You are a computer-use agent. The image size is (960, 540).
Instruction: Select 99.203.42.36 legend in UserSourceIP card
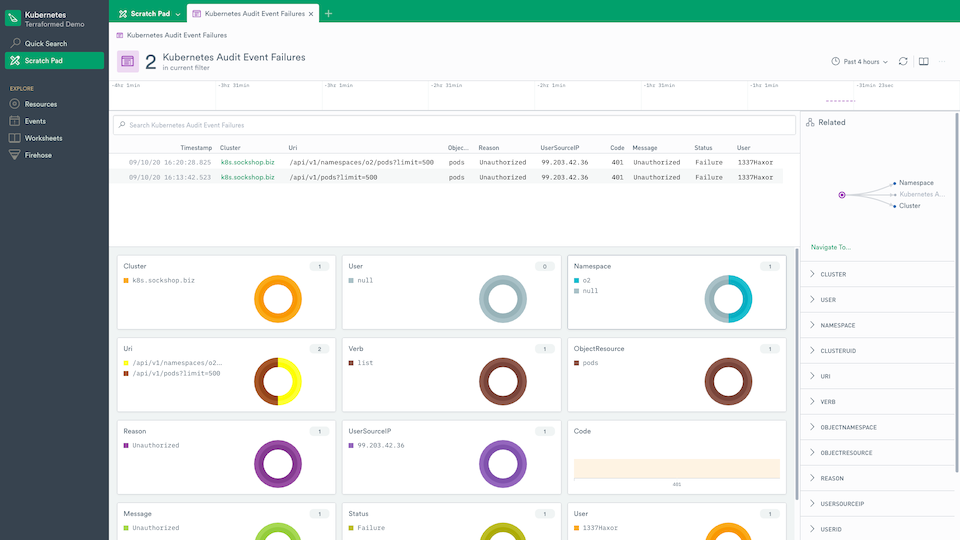(x=377, y=446)
